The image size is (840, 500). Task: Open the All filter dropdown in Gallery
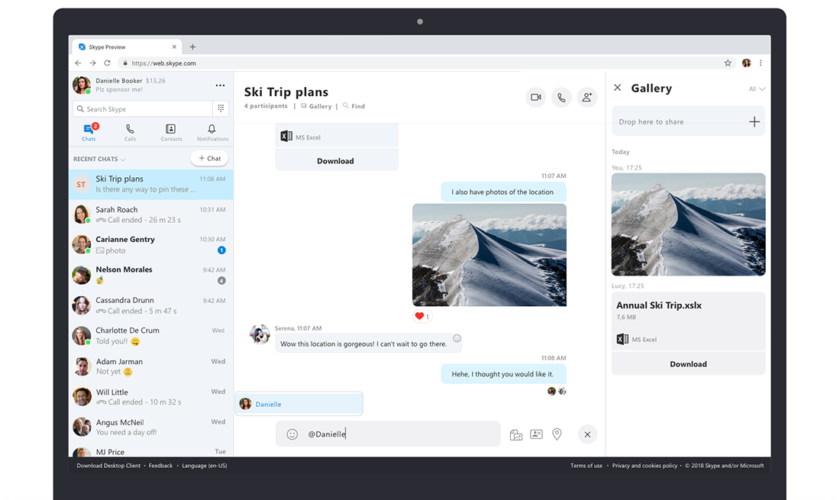coord(756,89)
